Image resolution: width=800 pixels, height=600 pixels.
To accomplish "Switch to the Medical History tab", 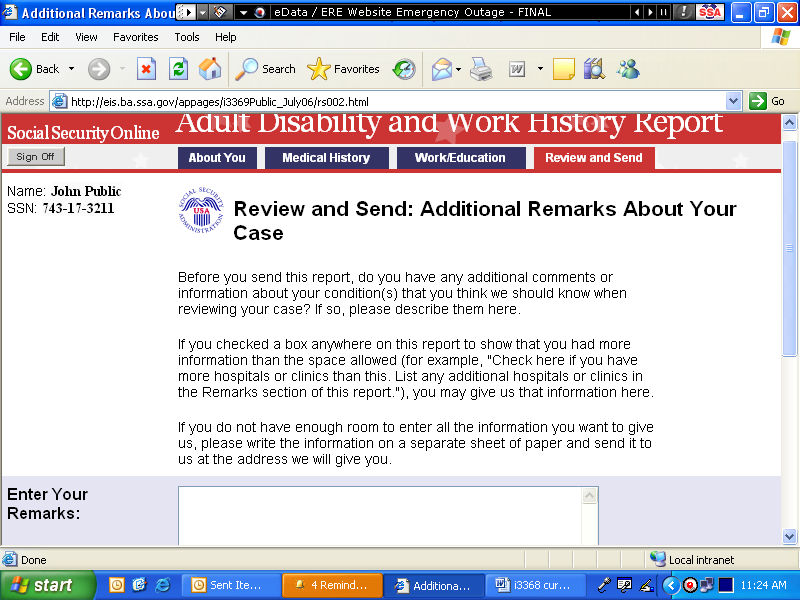I will [x=326, y=158].
